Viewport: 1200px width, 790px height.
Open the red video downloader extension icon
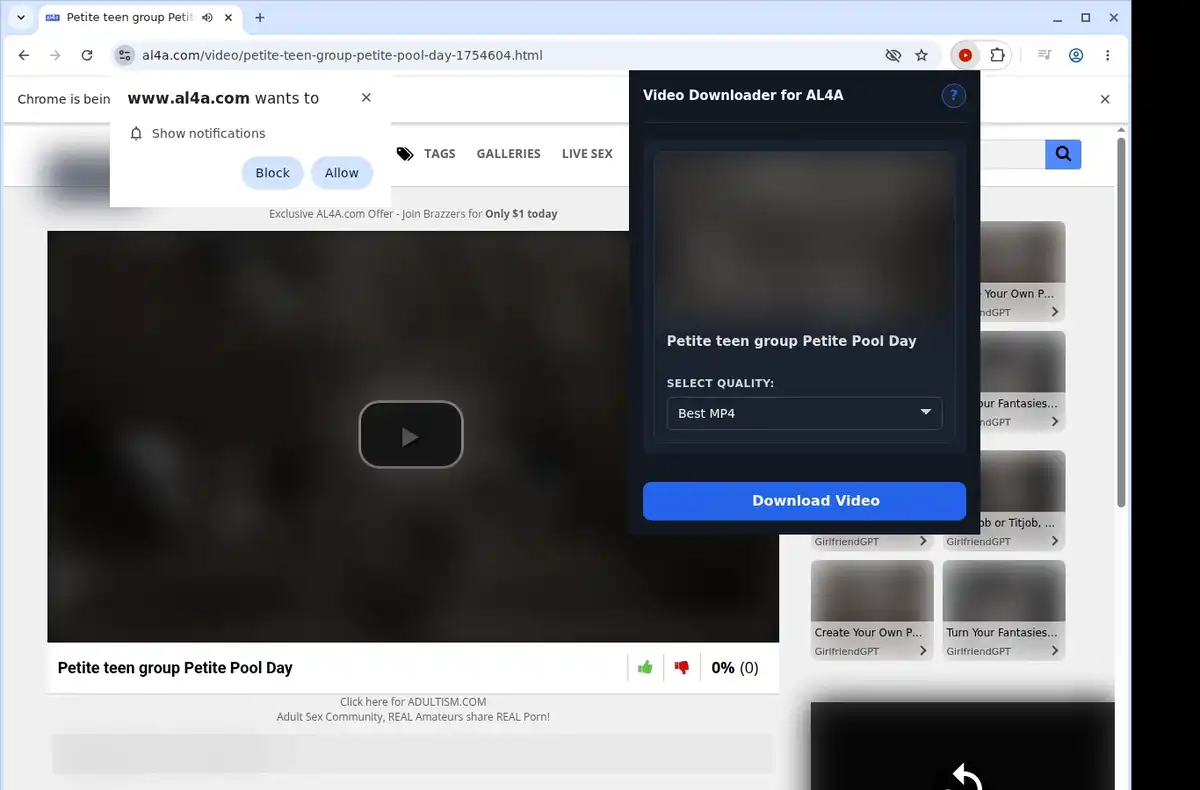(x=965, y=55)
